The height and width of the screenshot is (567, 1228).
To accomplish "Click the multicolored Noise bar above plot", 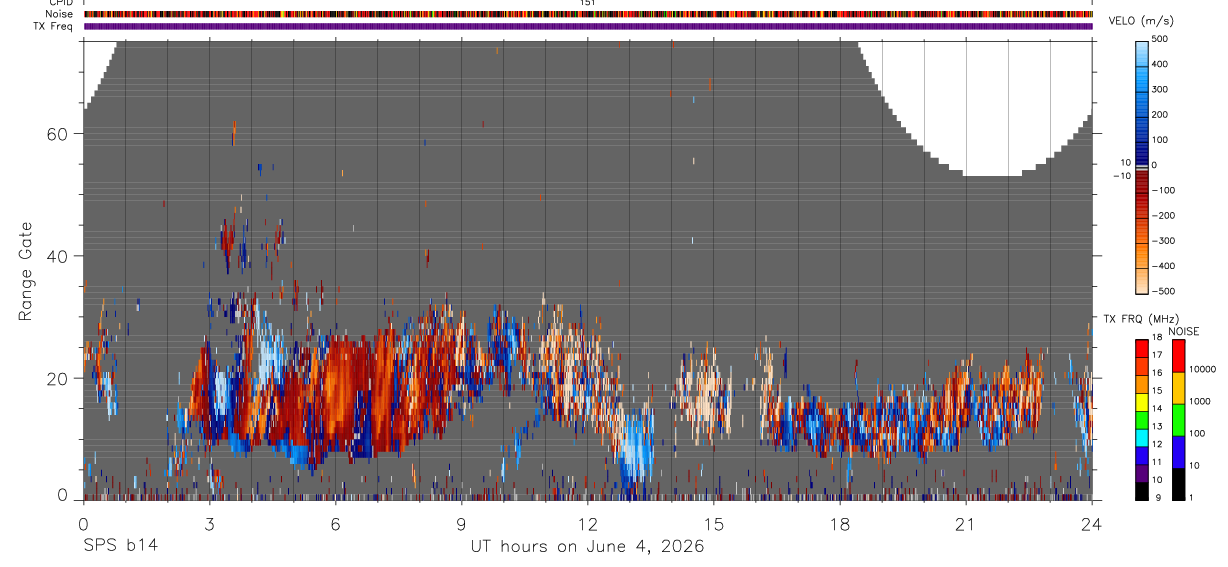I will 588,14.
